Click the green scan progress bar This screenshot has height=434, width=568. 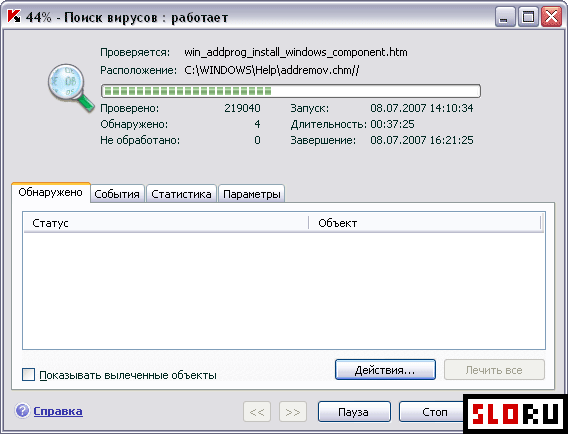pos(291,91)
